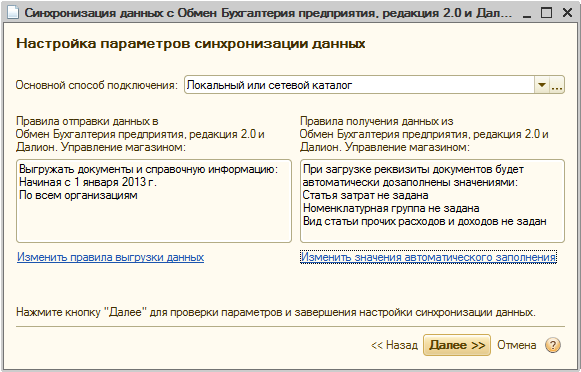The height and width of the screenshot is (372, 581).
Task: Click the 'Локальный или сетевой каталог' field
Action: click(x=359, y=85)
